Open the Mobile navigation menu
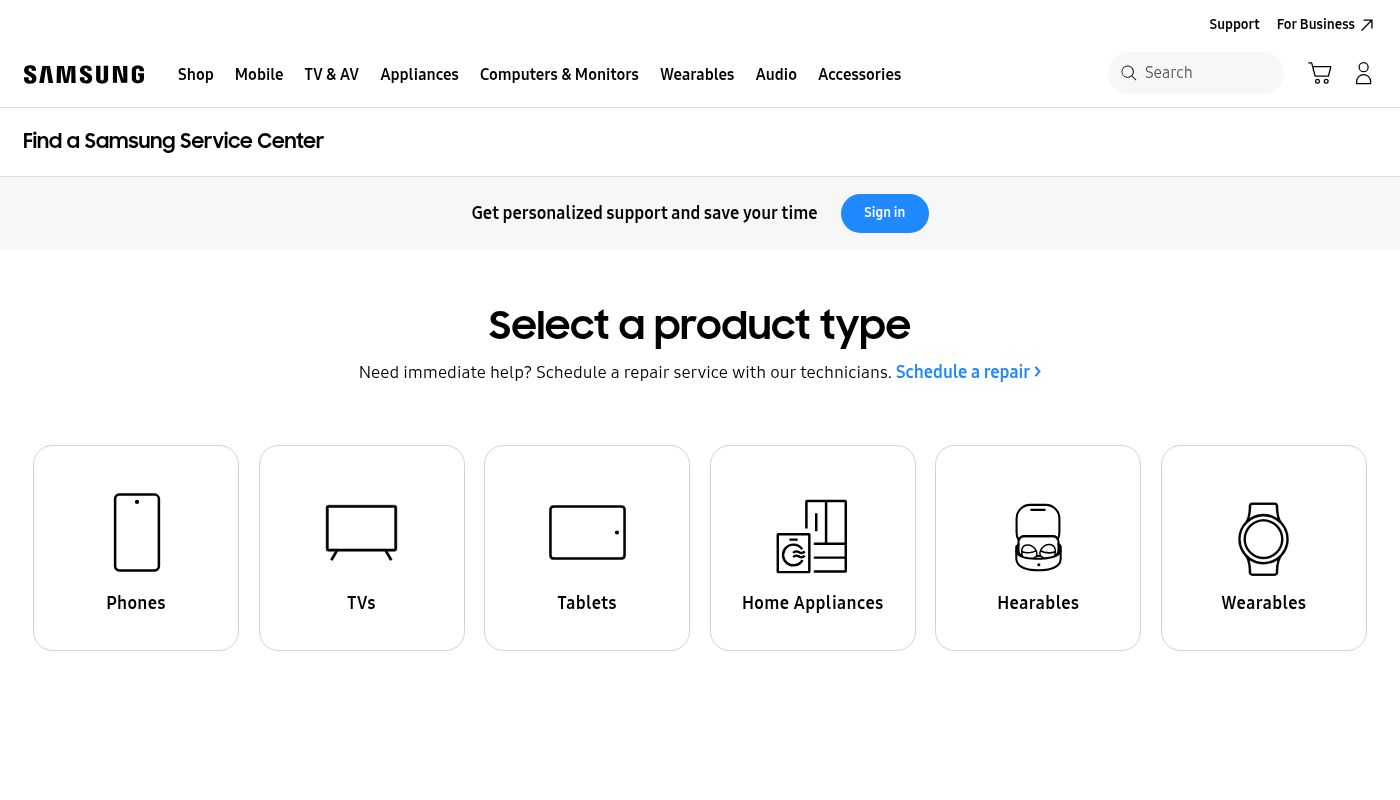This screenshot has height=800, width=1400. [x=259, y=75]
